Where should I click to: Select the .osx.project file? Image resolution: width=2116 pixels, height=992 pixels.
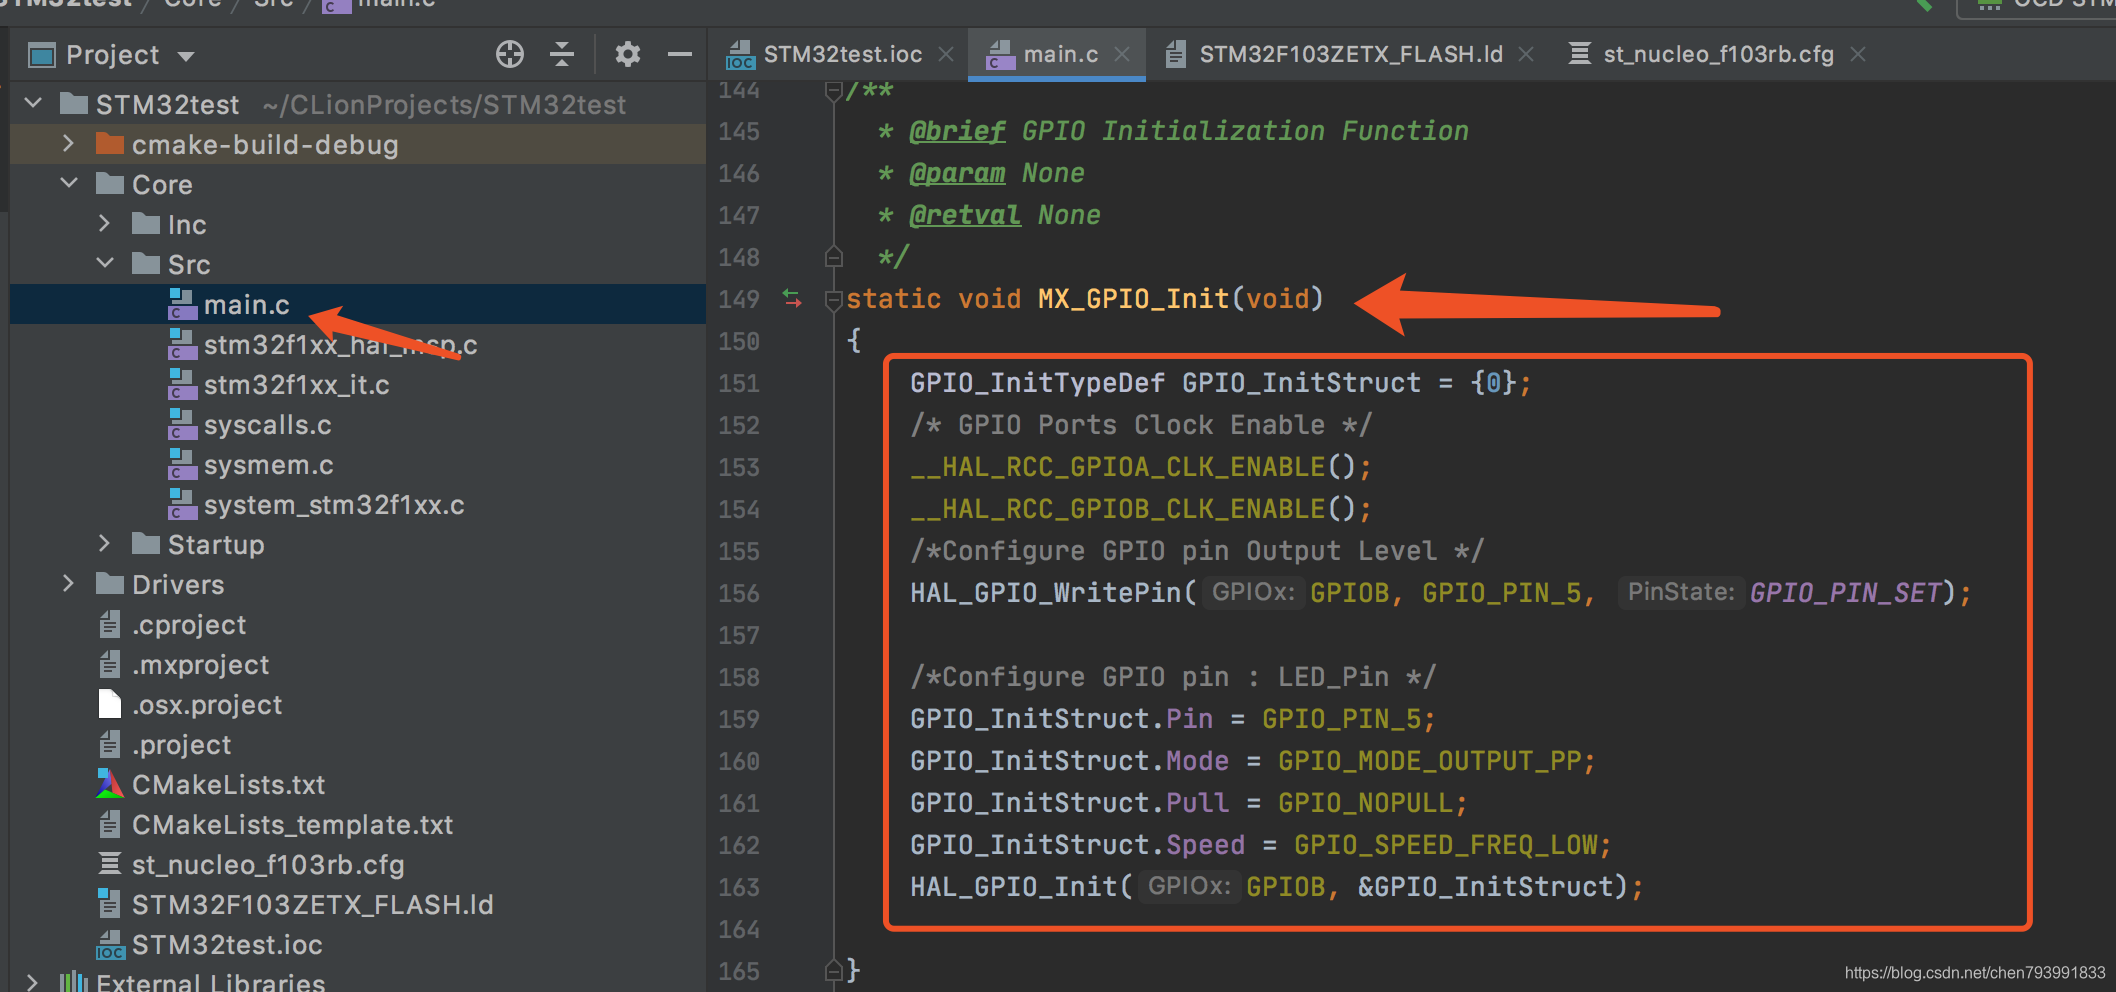coord(207,705)
